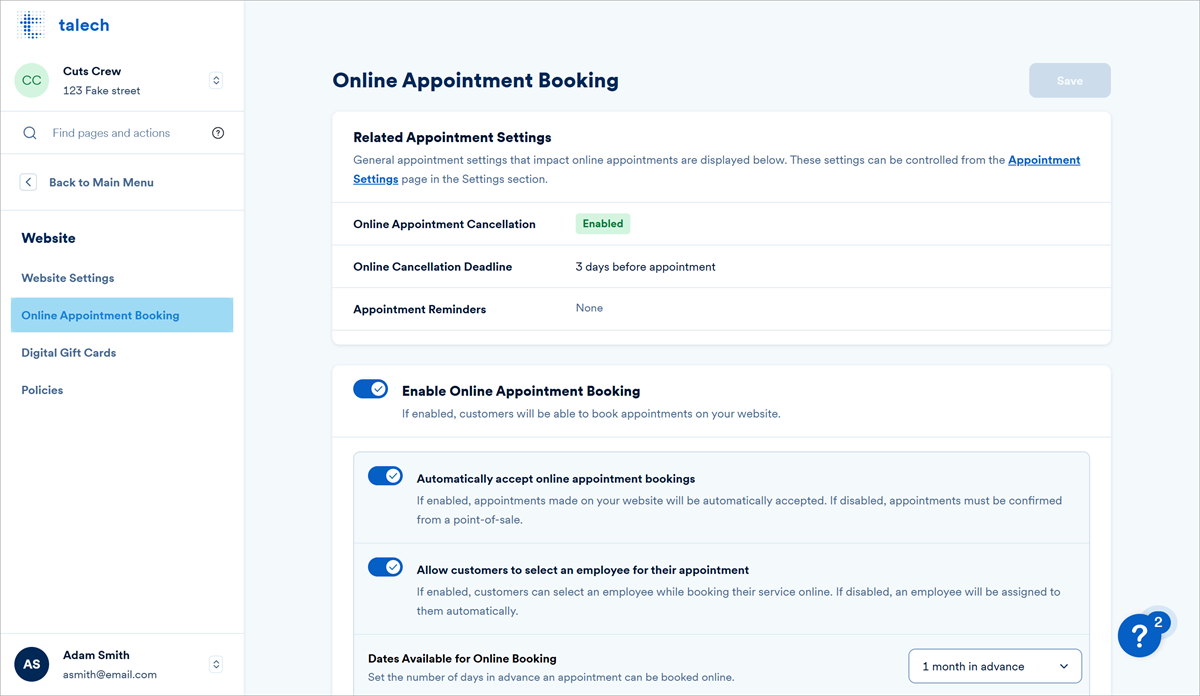
Task: Turn off automatically accept online appointment bookings
Action: click(x=385, y=475)
